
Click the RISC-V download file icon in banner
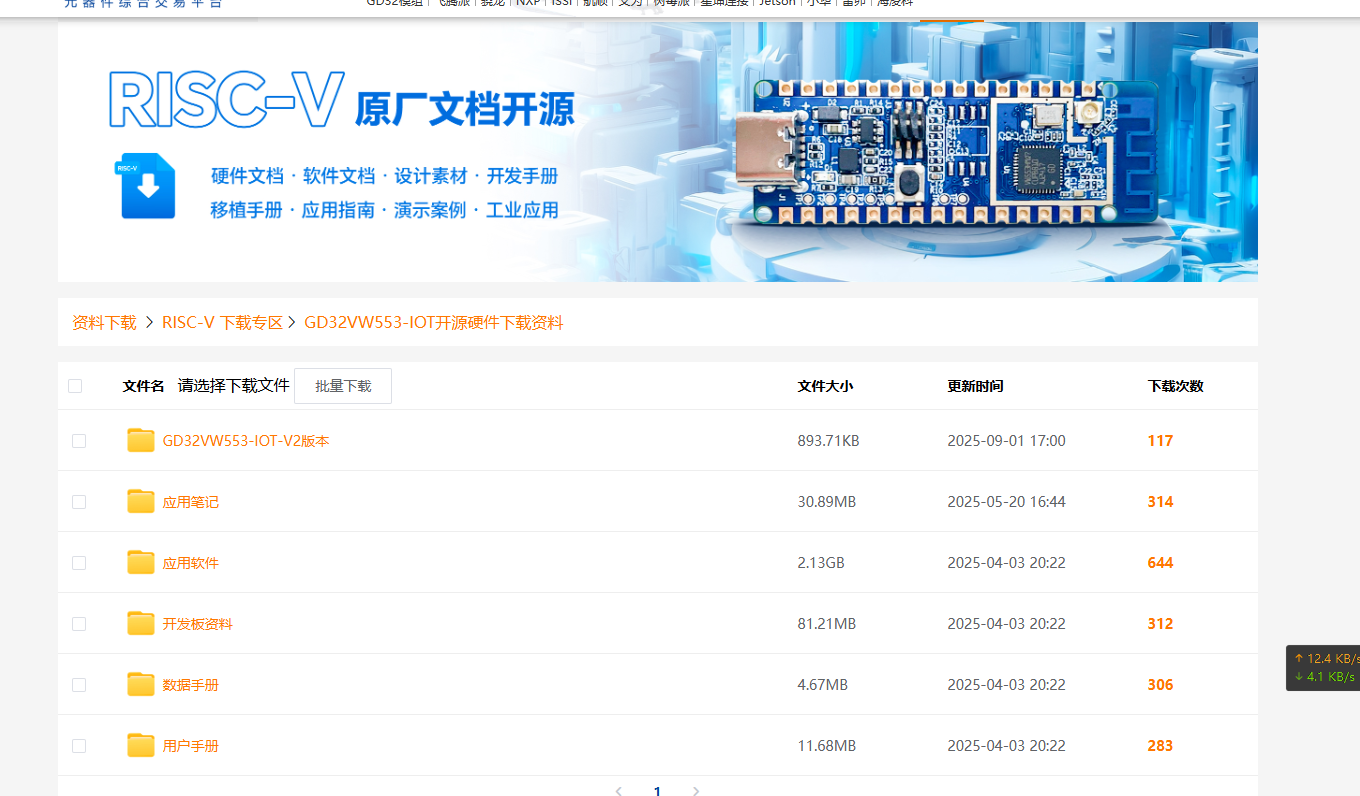(148, 187)
